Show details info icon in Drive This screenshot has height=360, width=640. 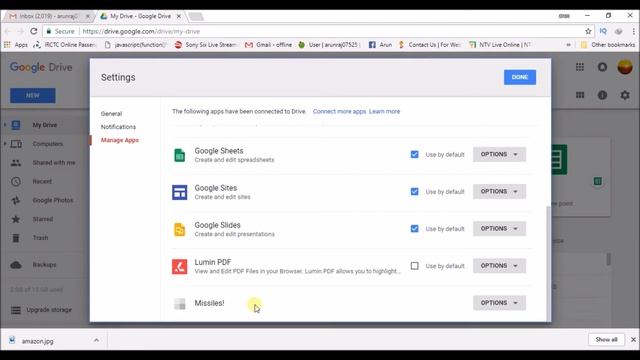602,95
